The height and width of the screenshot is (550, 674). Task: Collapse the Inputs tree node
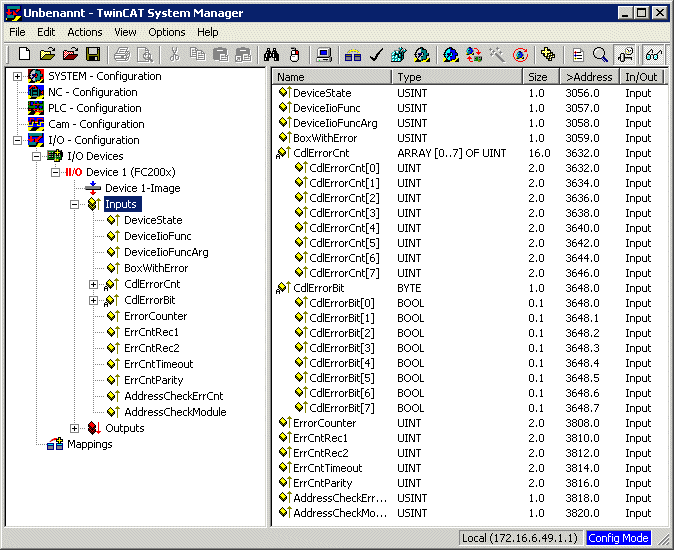coord(74,205)
